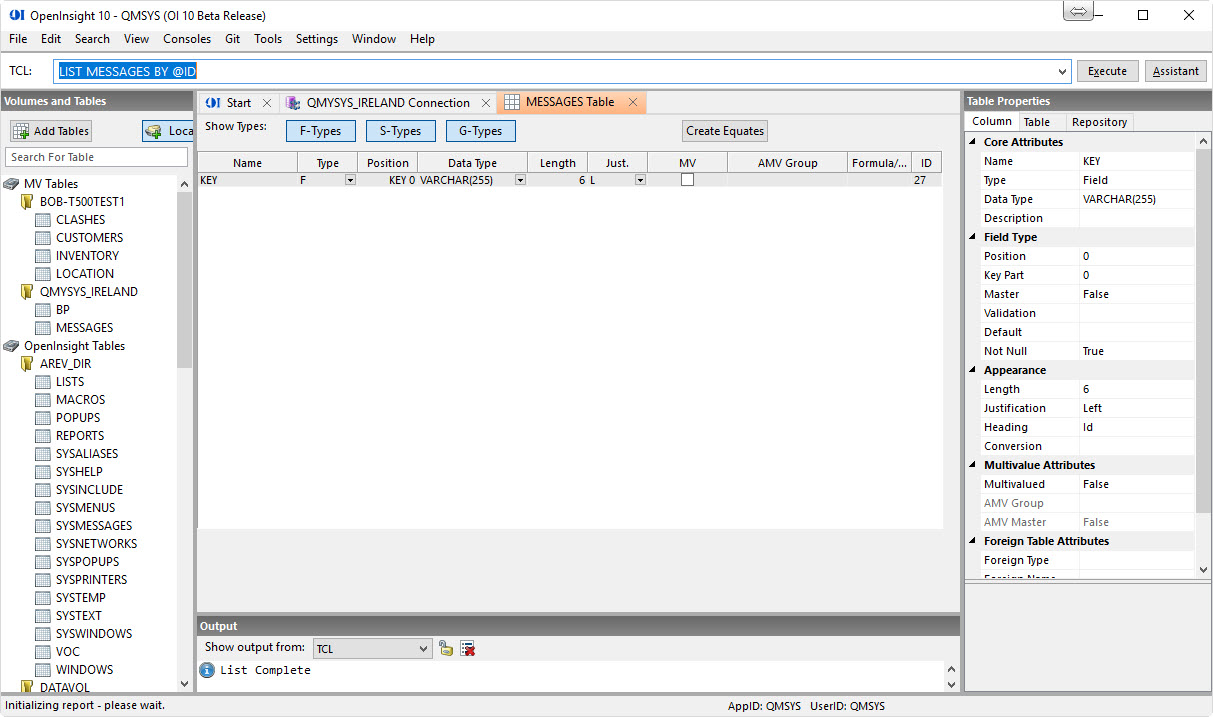
Task: Open the TCL command history dropdown
Action: (x=1063, y=72)
